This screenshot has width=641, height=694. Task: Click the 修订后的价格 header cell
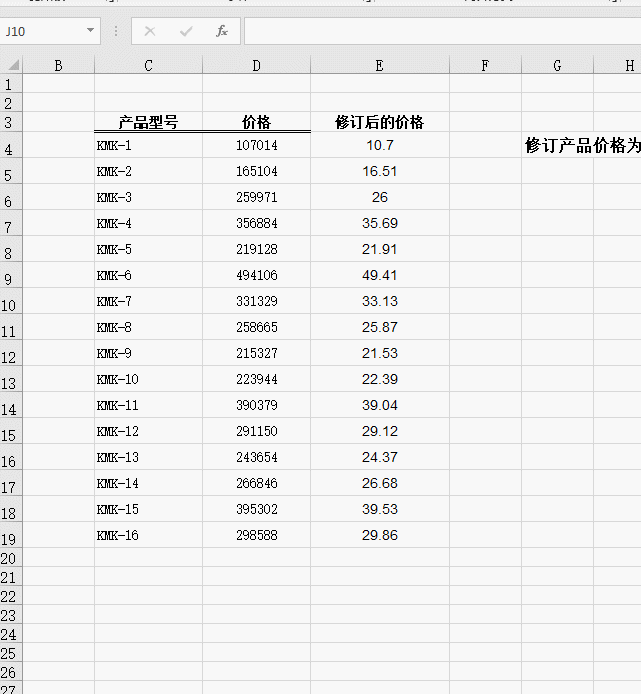click(x=380, y=122)
